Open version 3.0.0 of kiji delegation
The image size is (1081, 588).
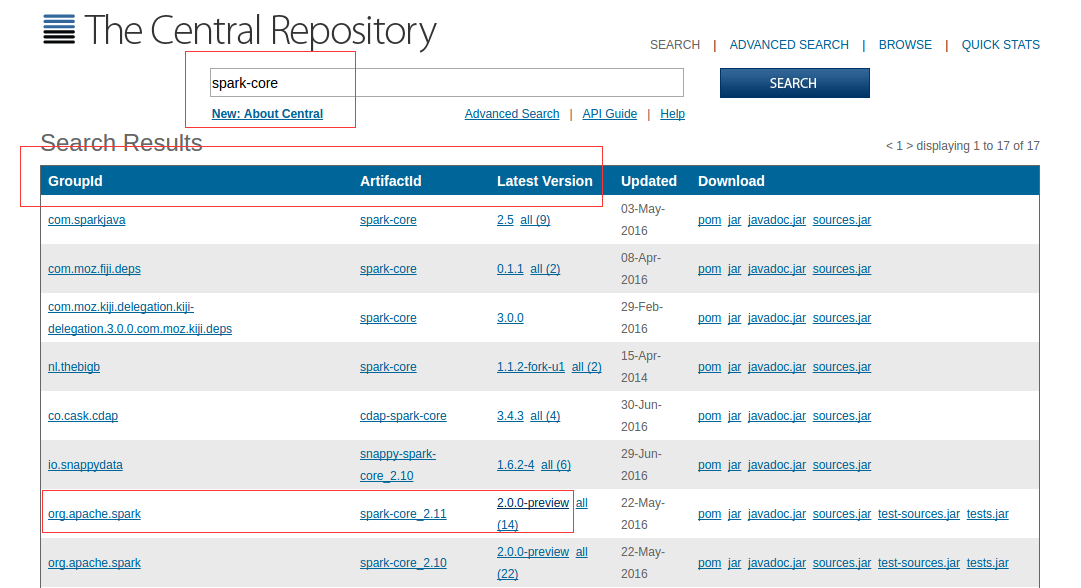click(x=510, y=318)
